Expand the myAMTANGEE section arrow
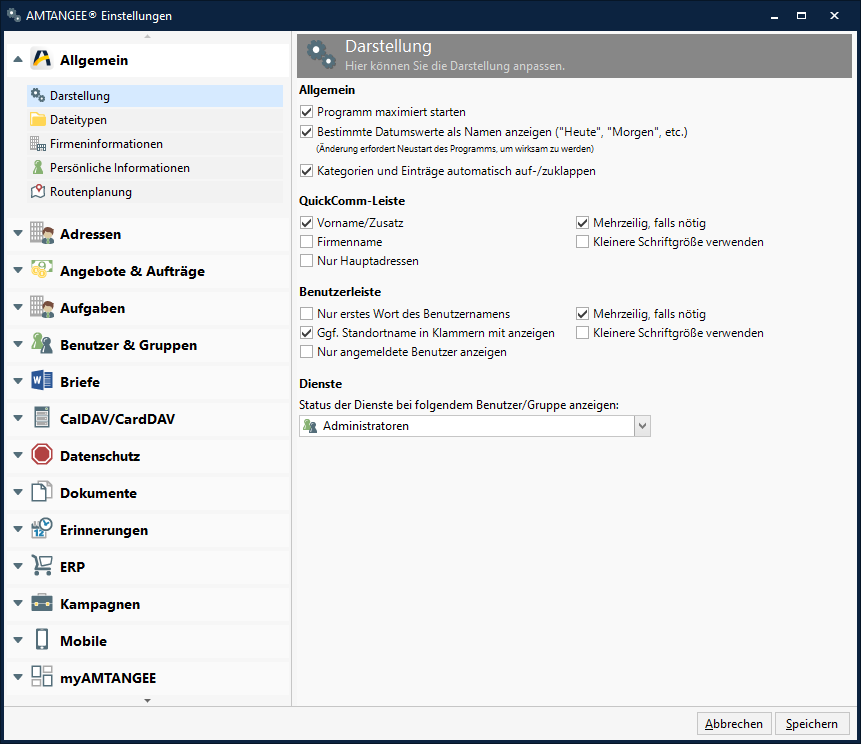 pyautogui.click(x=18, y=678)
